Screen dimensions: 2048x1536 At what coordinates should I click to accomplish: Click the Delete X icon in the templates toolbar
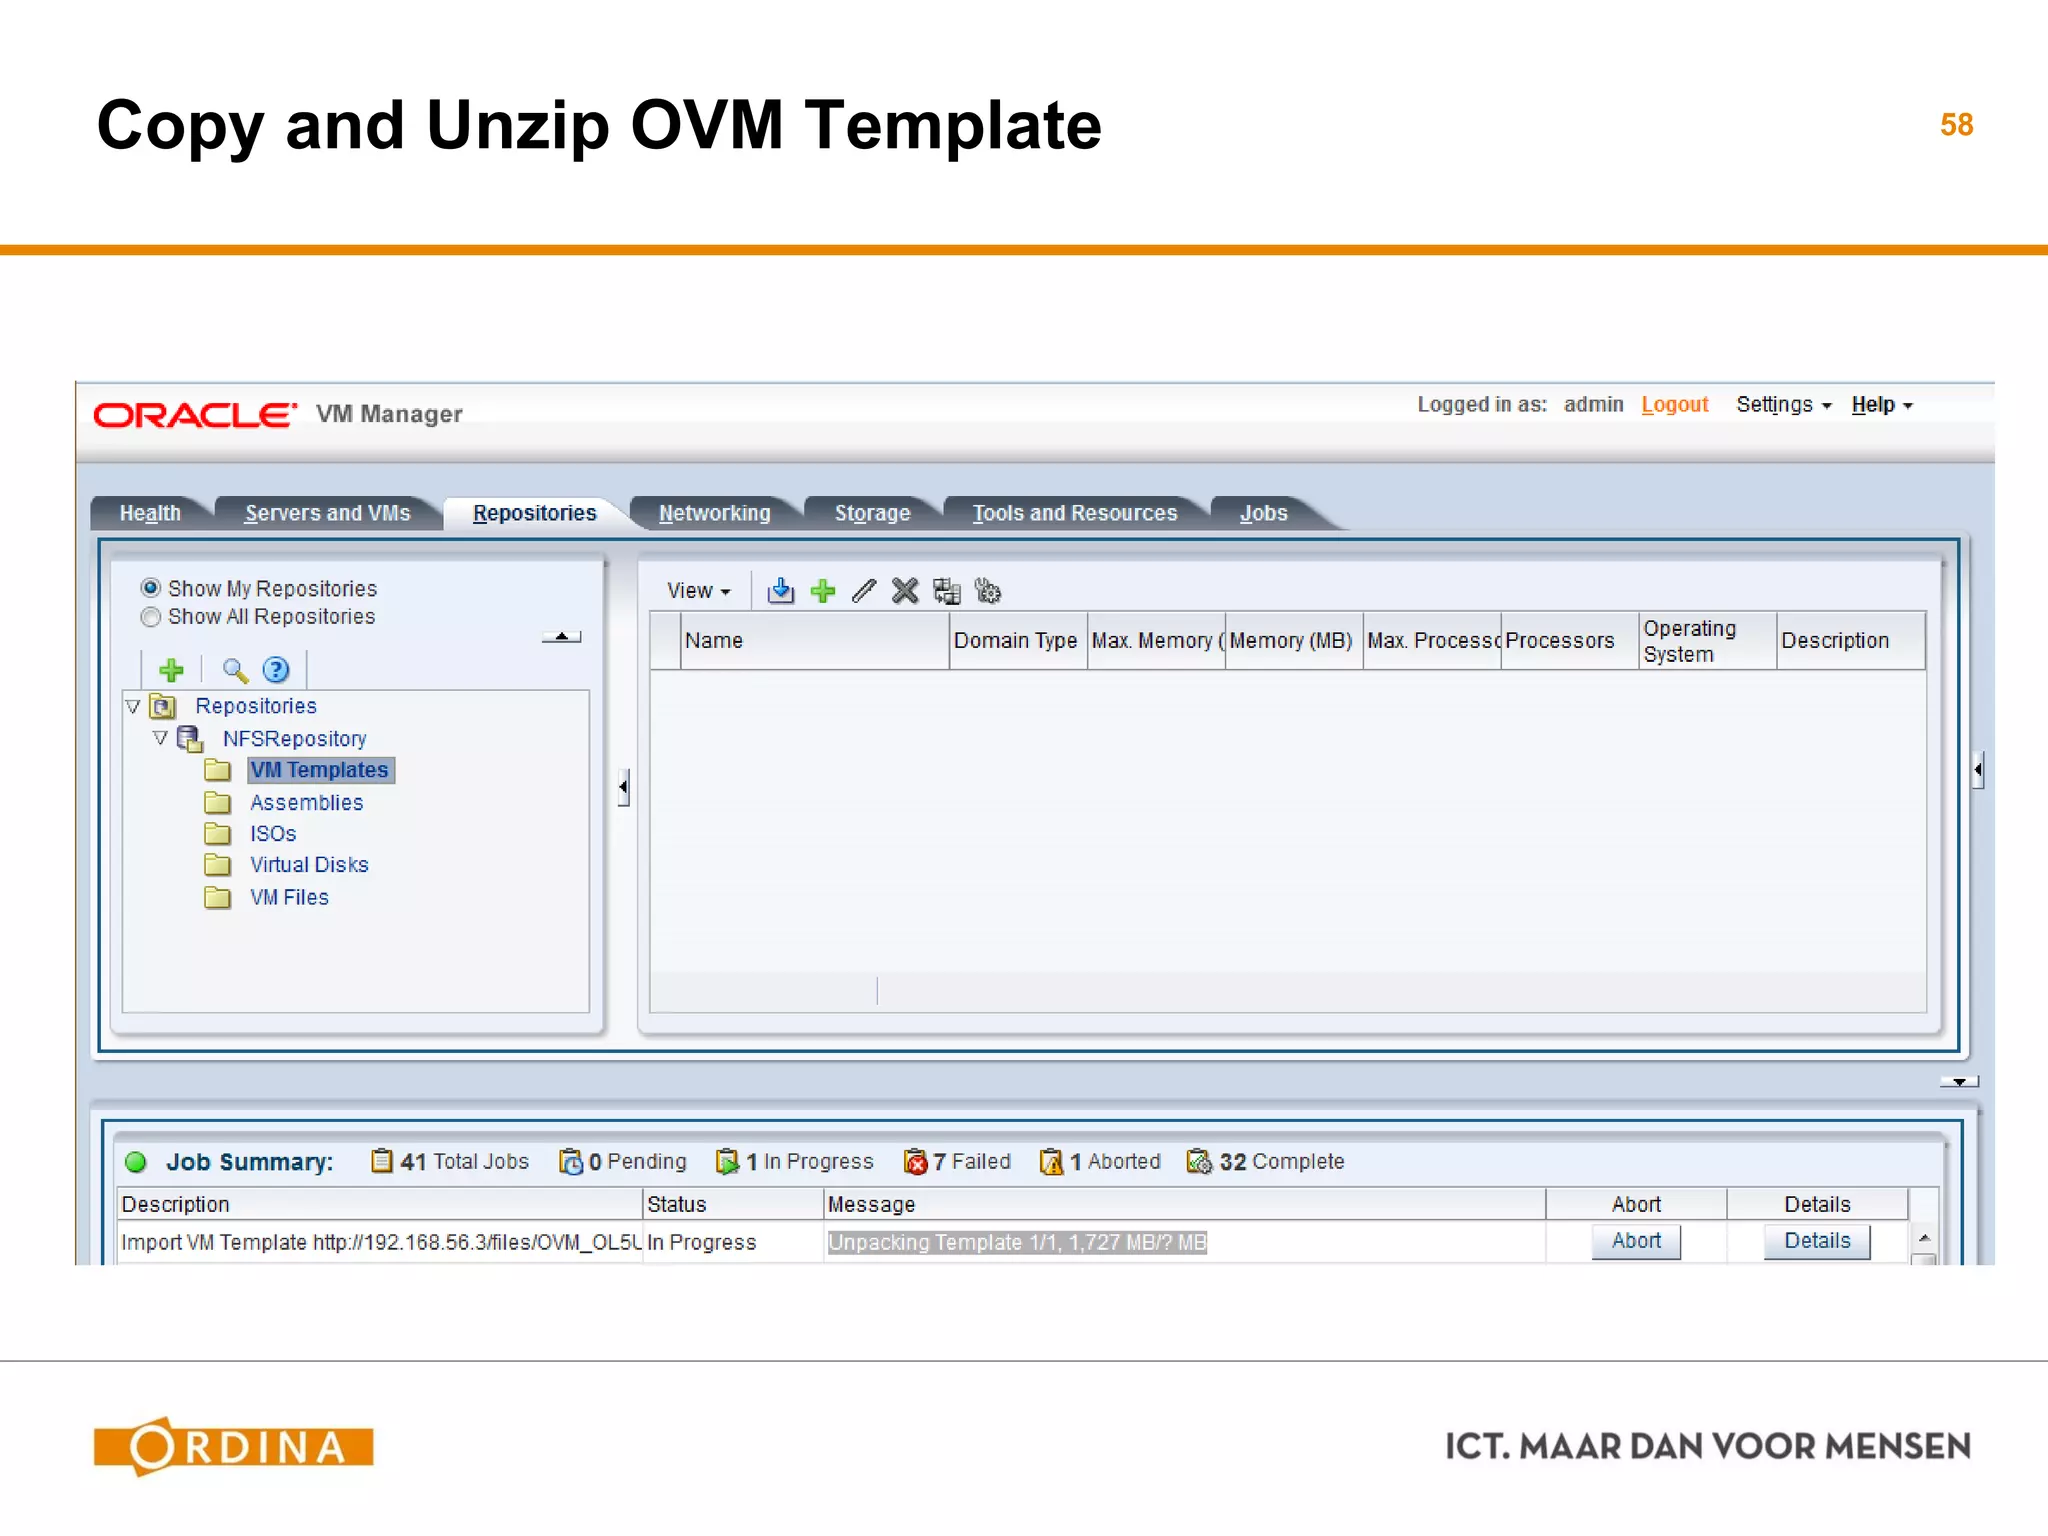pyautogui.click(x=905, y=591)
